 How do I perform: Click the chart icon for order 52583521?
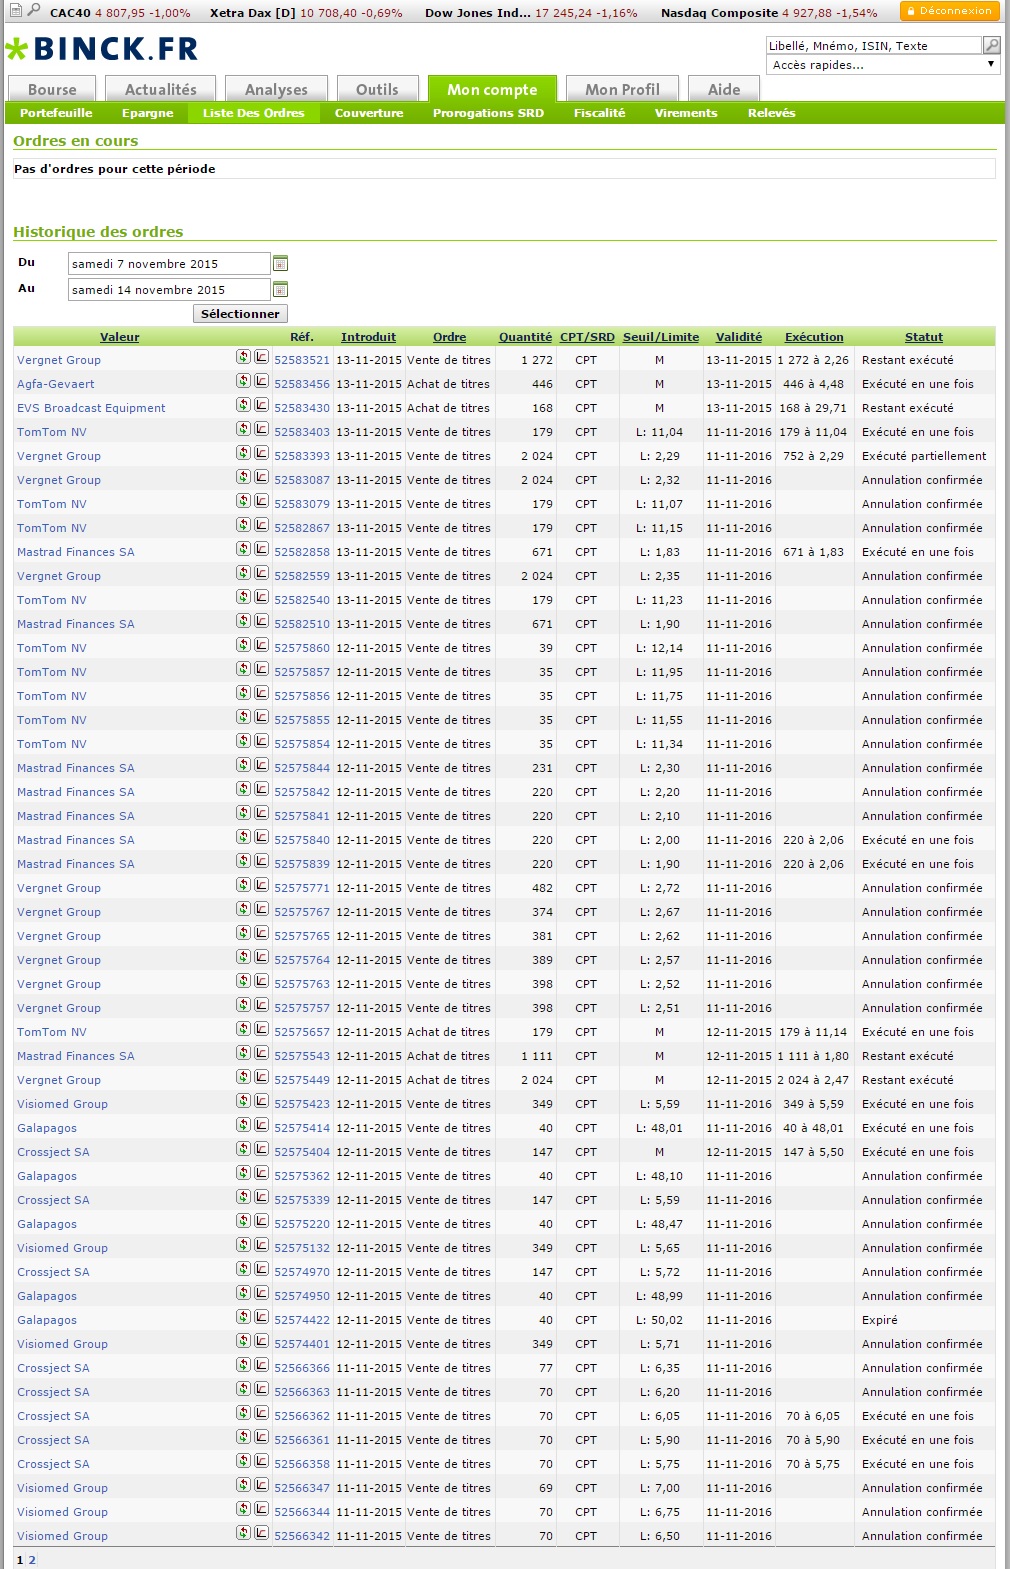[x=261, y=357]
